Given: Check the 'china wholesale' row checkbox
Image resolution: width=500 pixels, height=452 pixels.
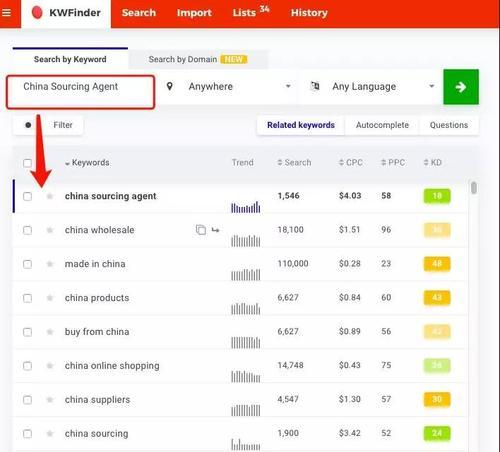Looking at the screenshot, I should 27,230.
